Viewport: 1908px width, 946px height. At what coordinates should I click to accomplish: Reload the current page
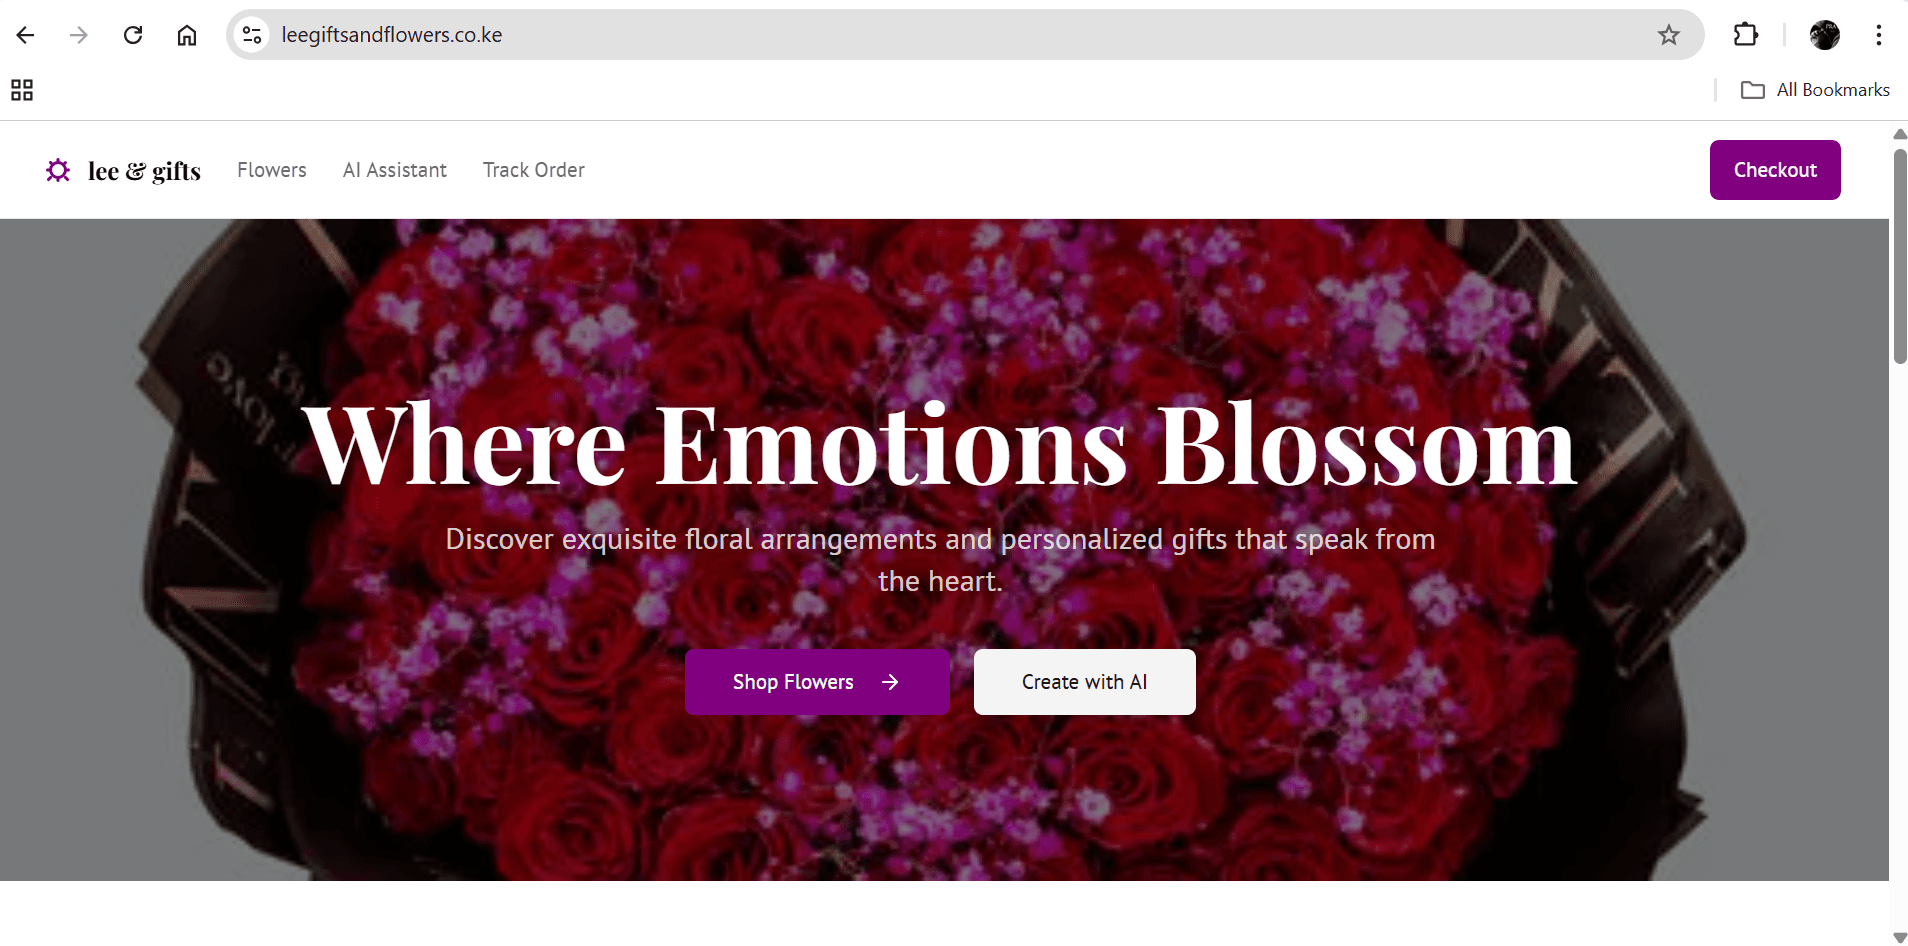tap(133, 35)
